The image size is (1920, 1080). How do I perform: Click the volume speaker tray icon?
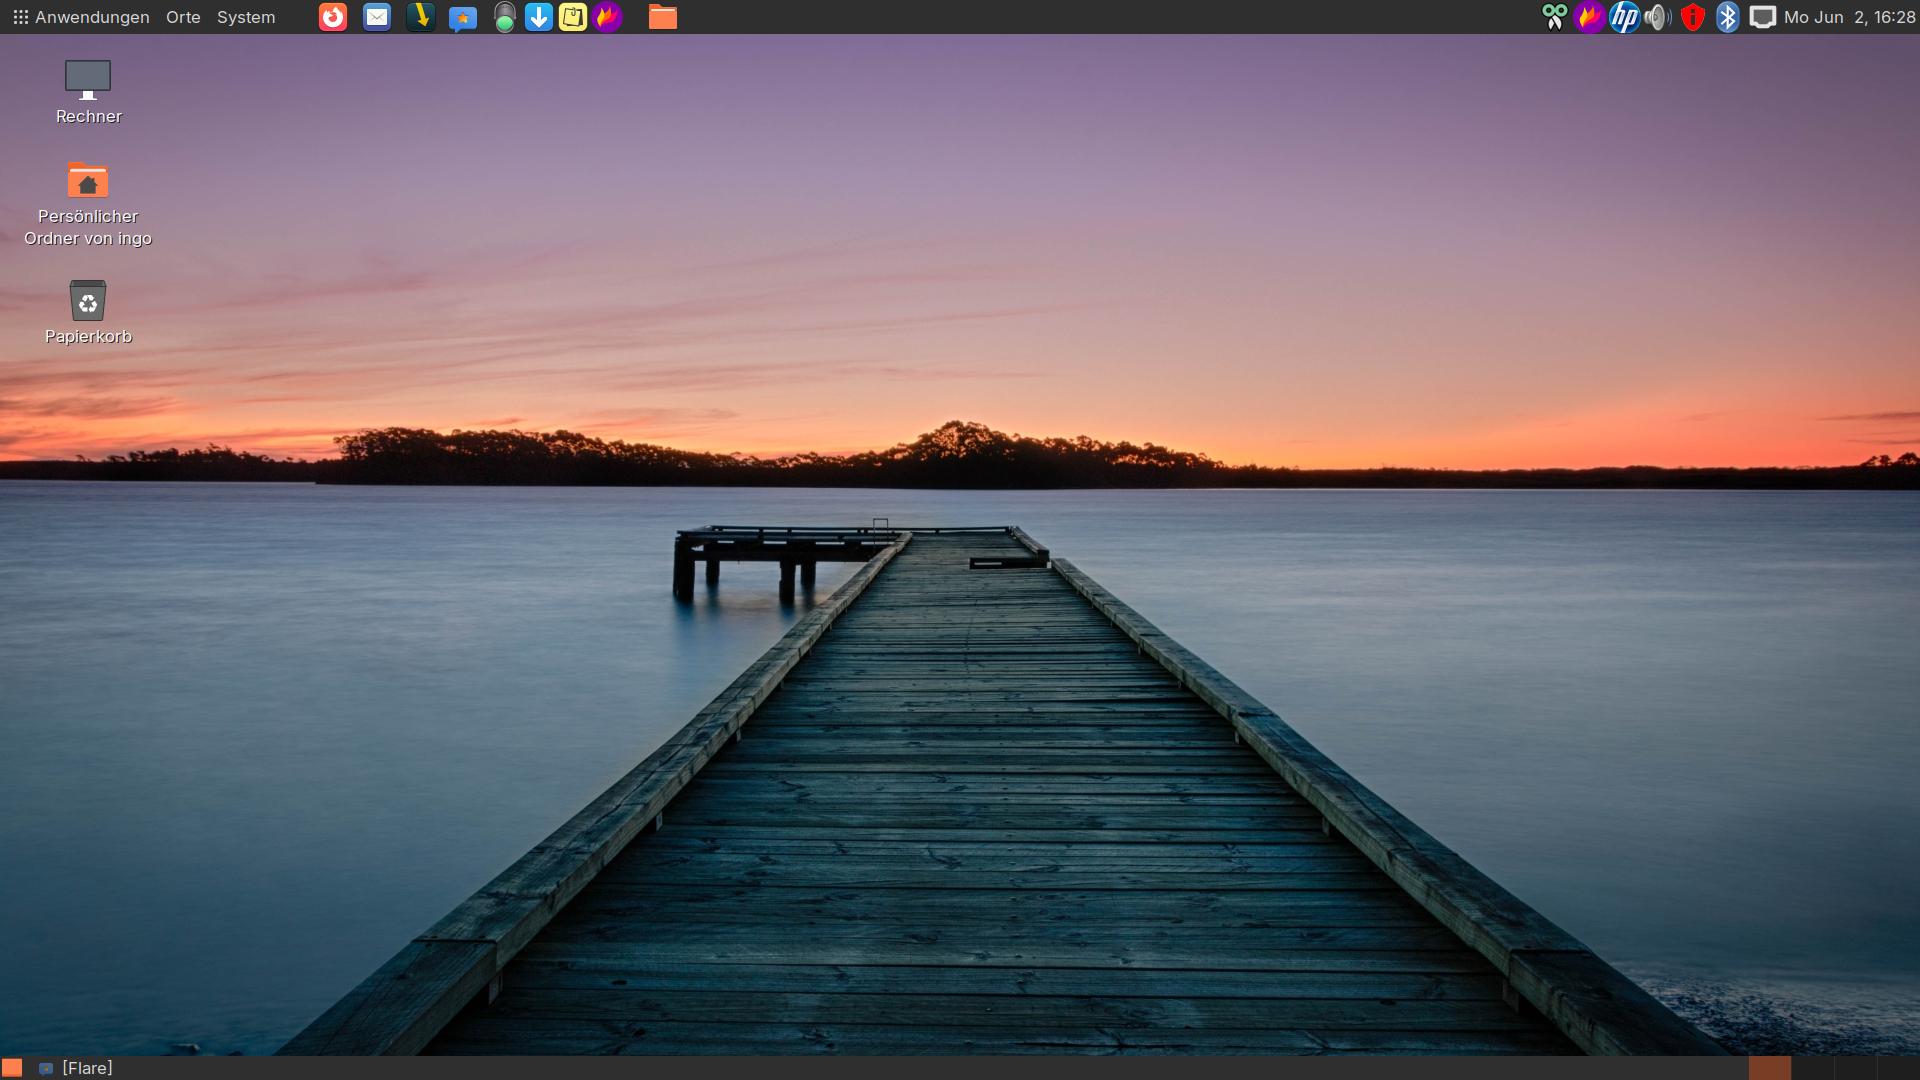(x=1658, y=17)
